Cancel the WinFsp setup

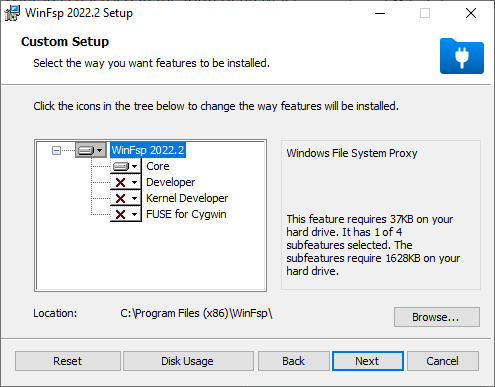443,361
